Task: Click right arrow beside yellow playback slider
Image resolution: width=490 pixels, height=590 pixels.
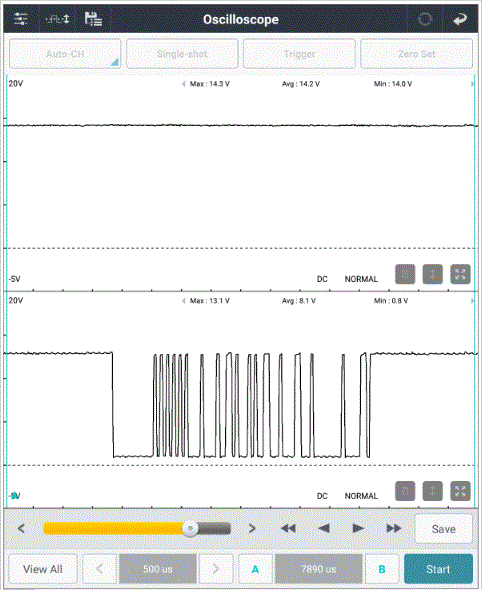Action: [252, 528]
